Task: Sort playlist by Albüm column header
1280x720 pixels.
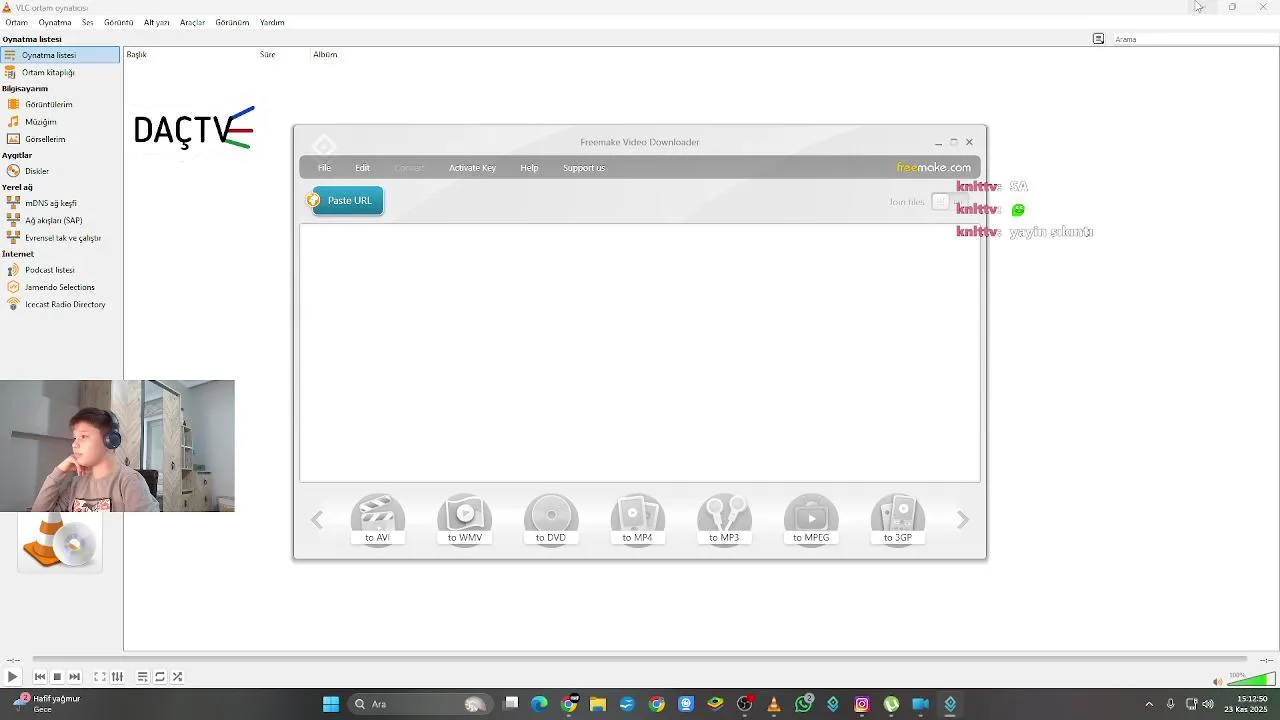Action: [x=325, y=54]
